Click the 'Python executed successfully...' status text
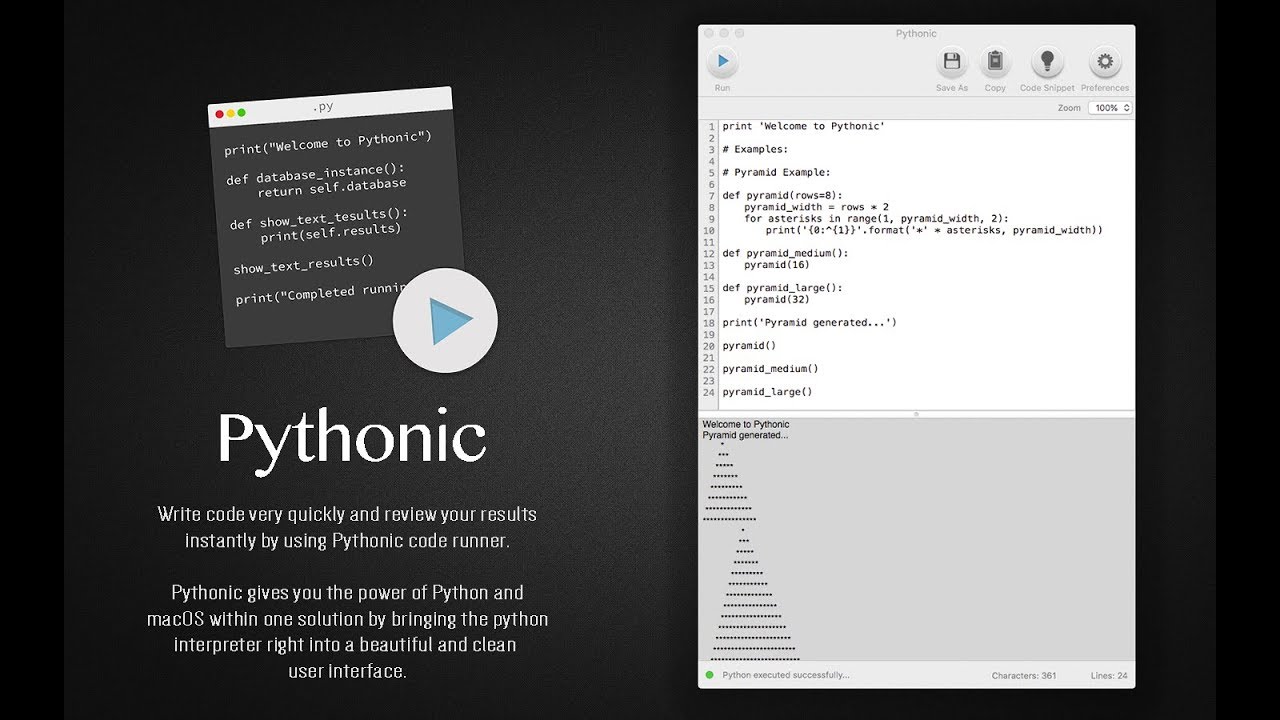This screenshot has height=720, width=1280. click(786, 675)
